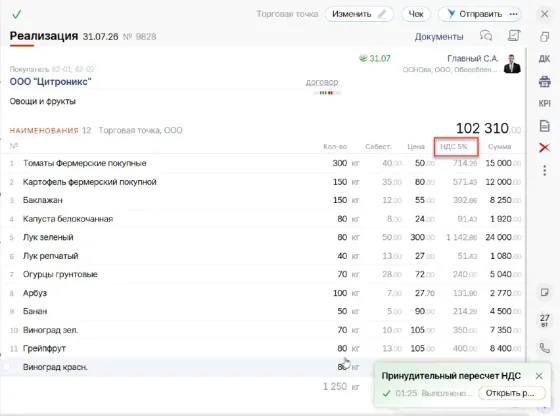Select the Лук зеленый row
560x416 pixels.
coord(262,237)
